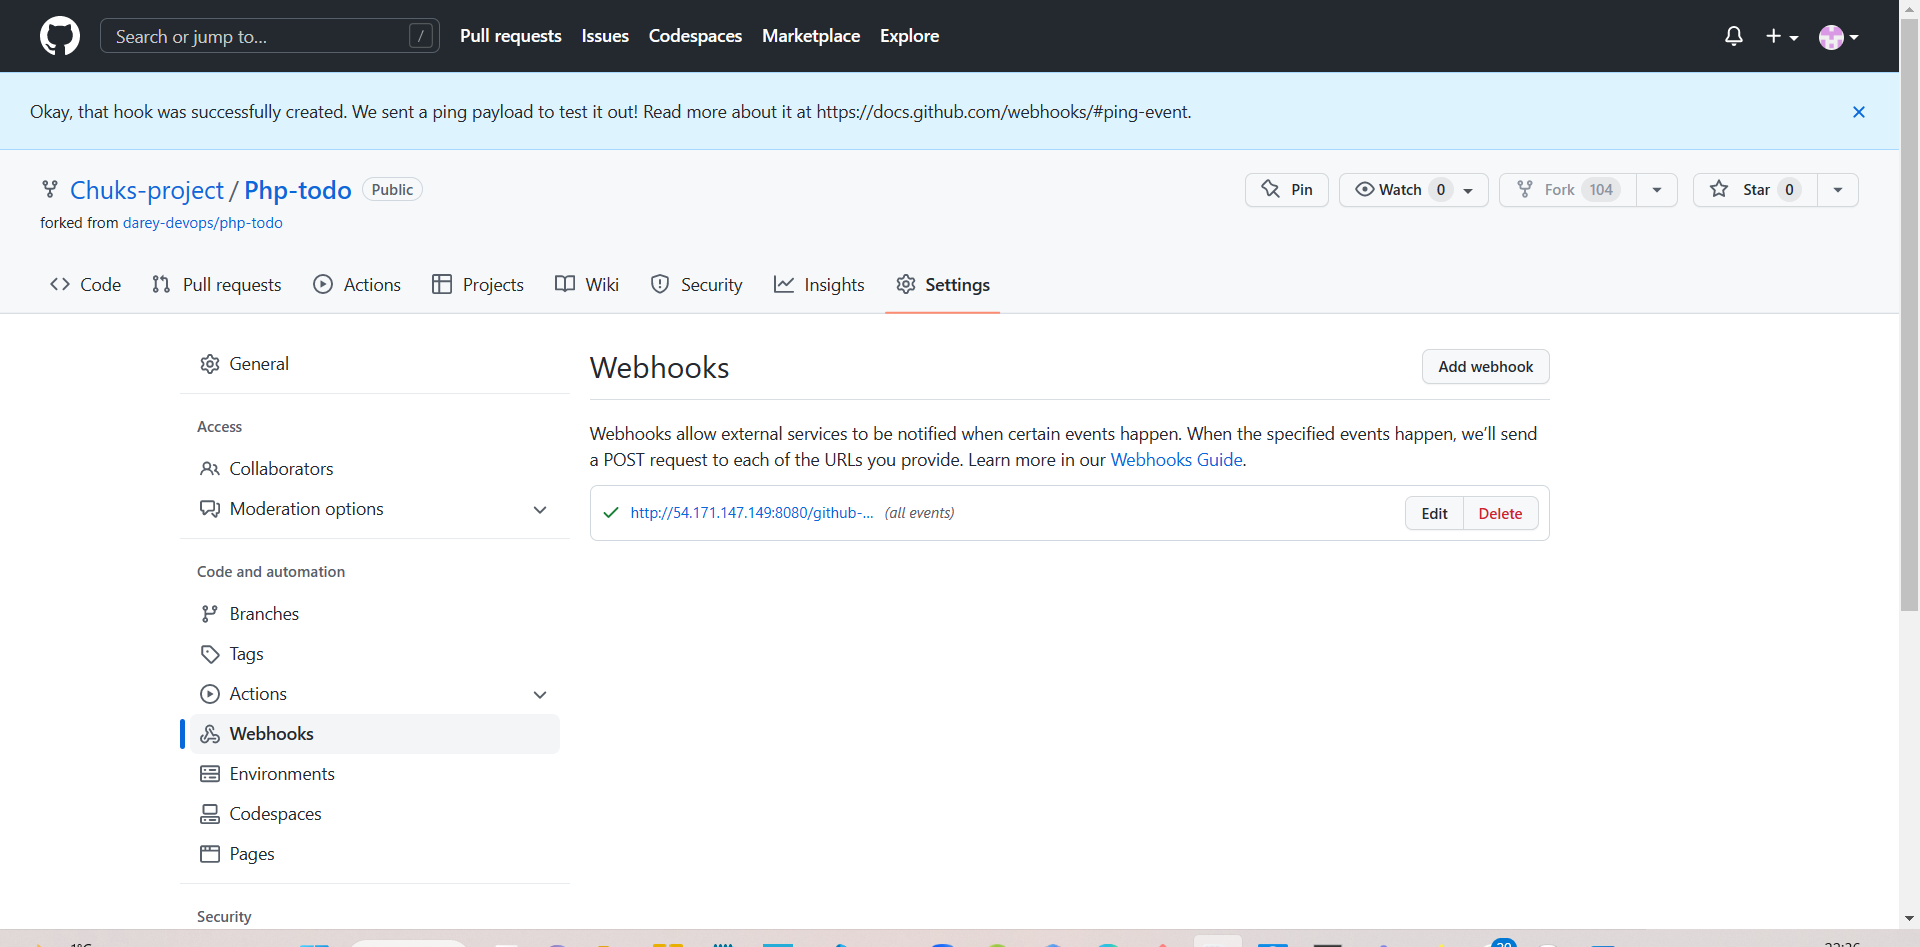The height and width of the screenshot is (947, 1920).
Task: Open the 54.171.147.149 webhook URL
Action: (x=752, y=513)
